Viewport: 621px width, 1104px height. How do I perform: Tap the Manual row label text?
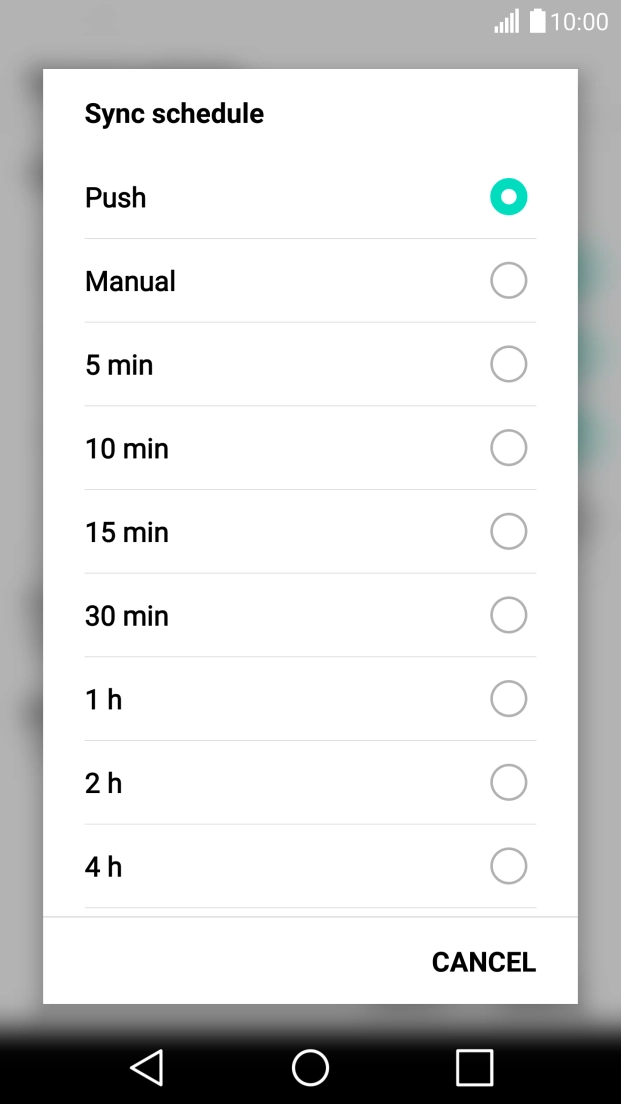(x=130, y=281)
